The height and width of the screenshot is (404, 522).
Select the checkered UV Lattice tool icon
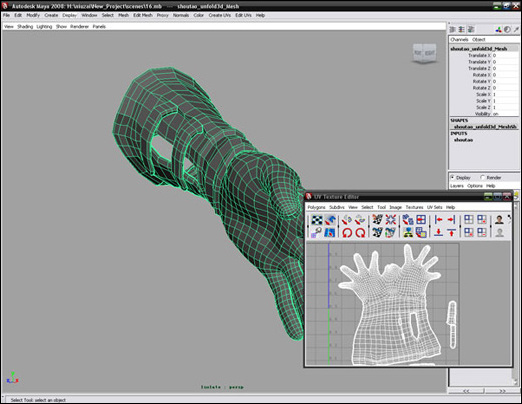pos(317,220)
